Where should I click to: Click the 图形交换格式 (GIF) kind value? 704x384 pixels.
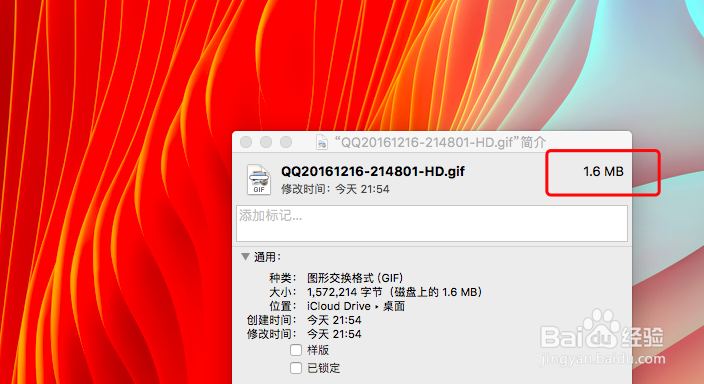tap(355, 278)
